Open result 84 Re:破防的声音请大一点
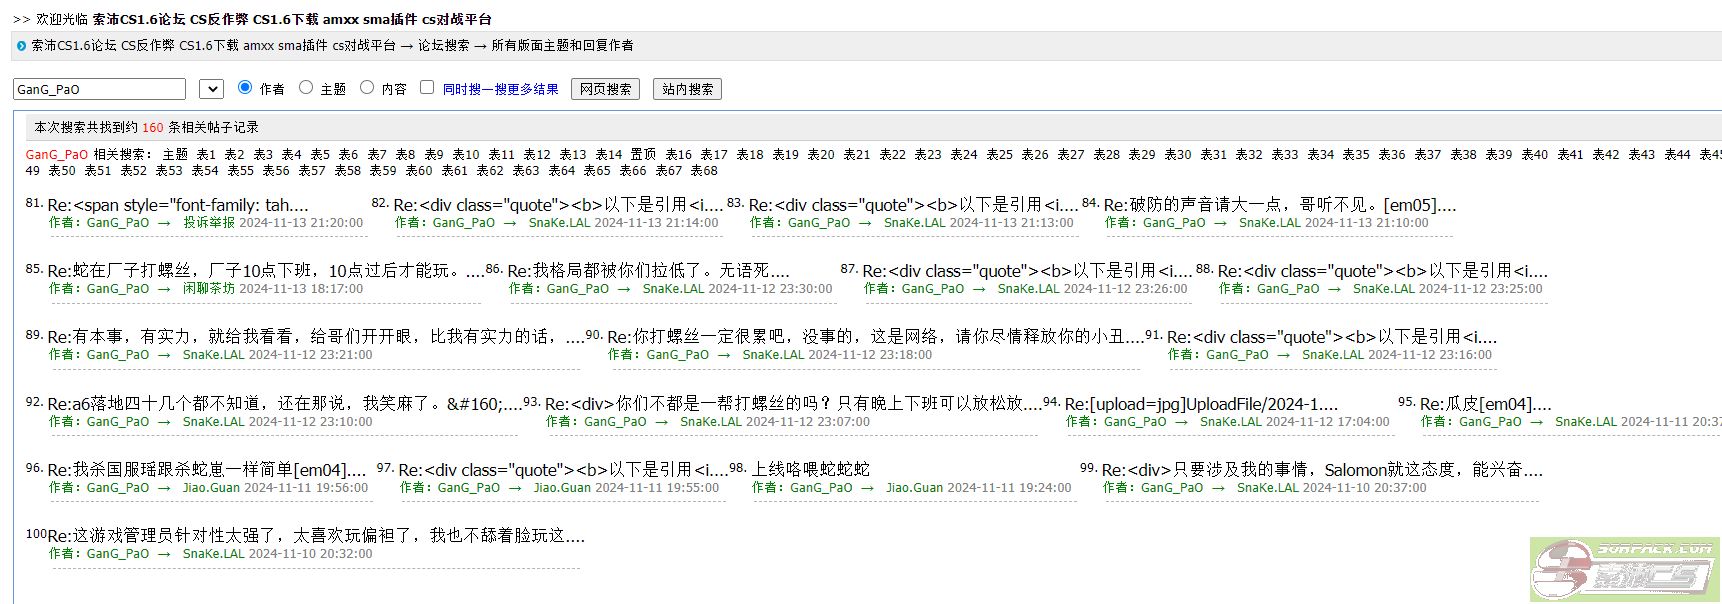The width and height of the screenshot is (1722, 604). [x=1280, y=205]
